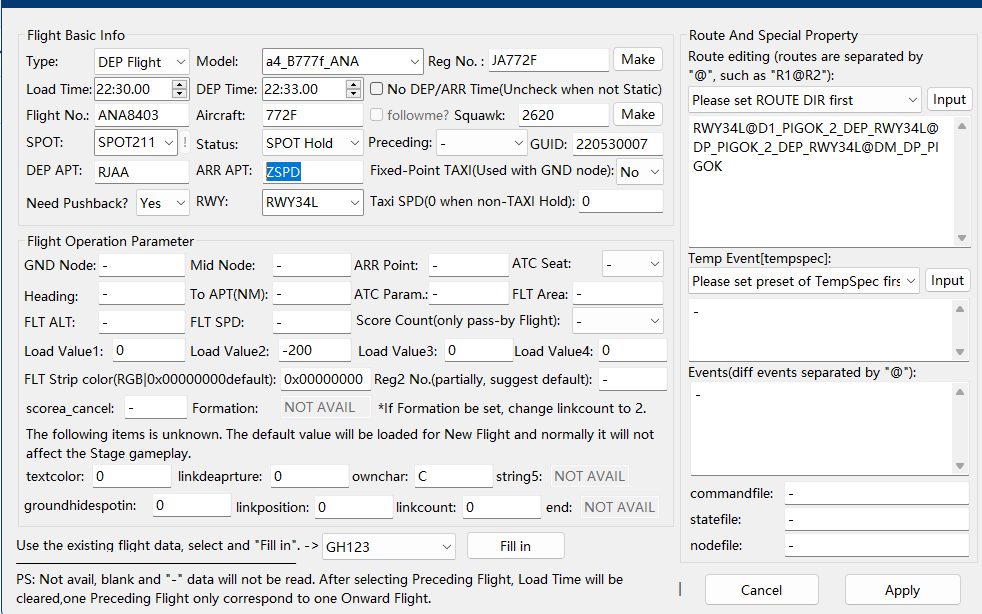Click the Load Time spinner arrows
This screenshot has height=614, width=982.
tap(180, 89)
